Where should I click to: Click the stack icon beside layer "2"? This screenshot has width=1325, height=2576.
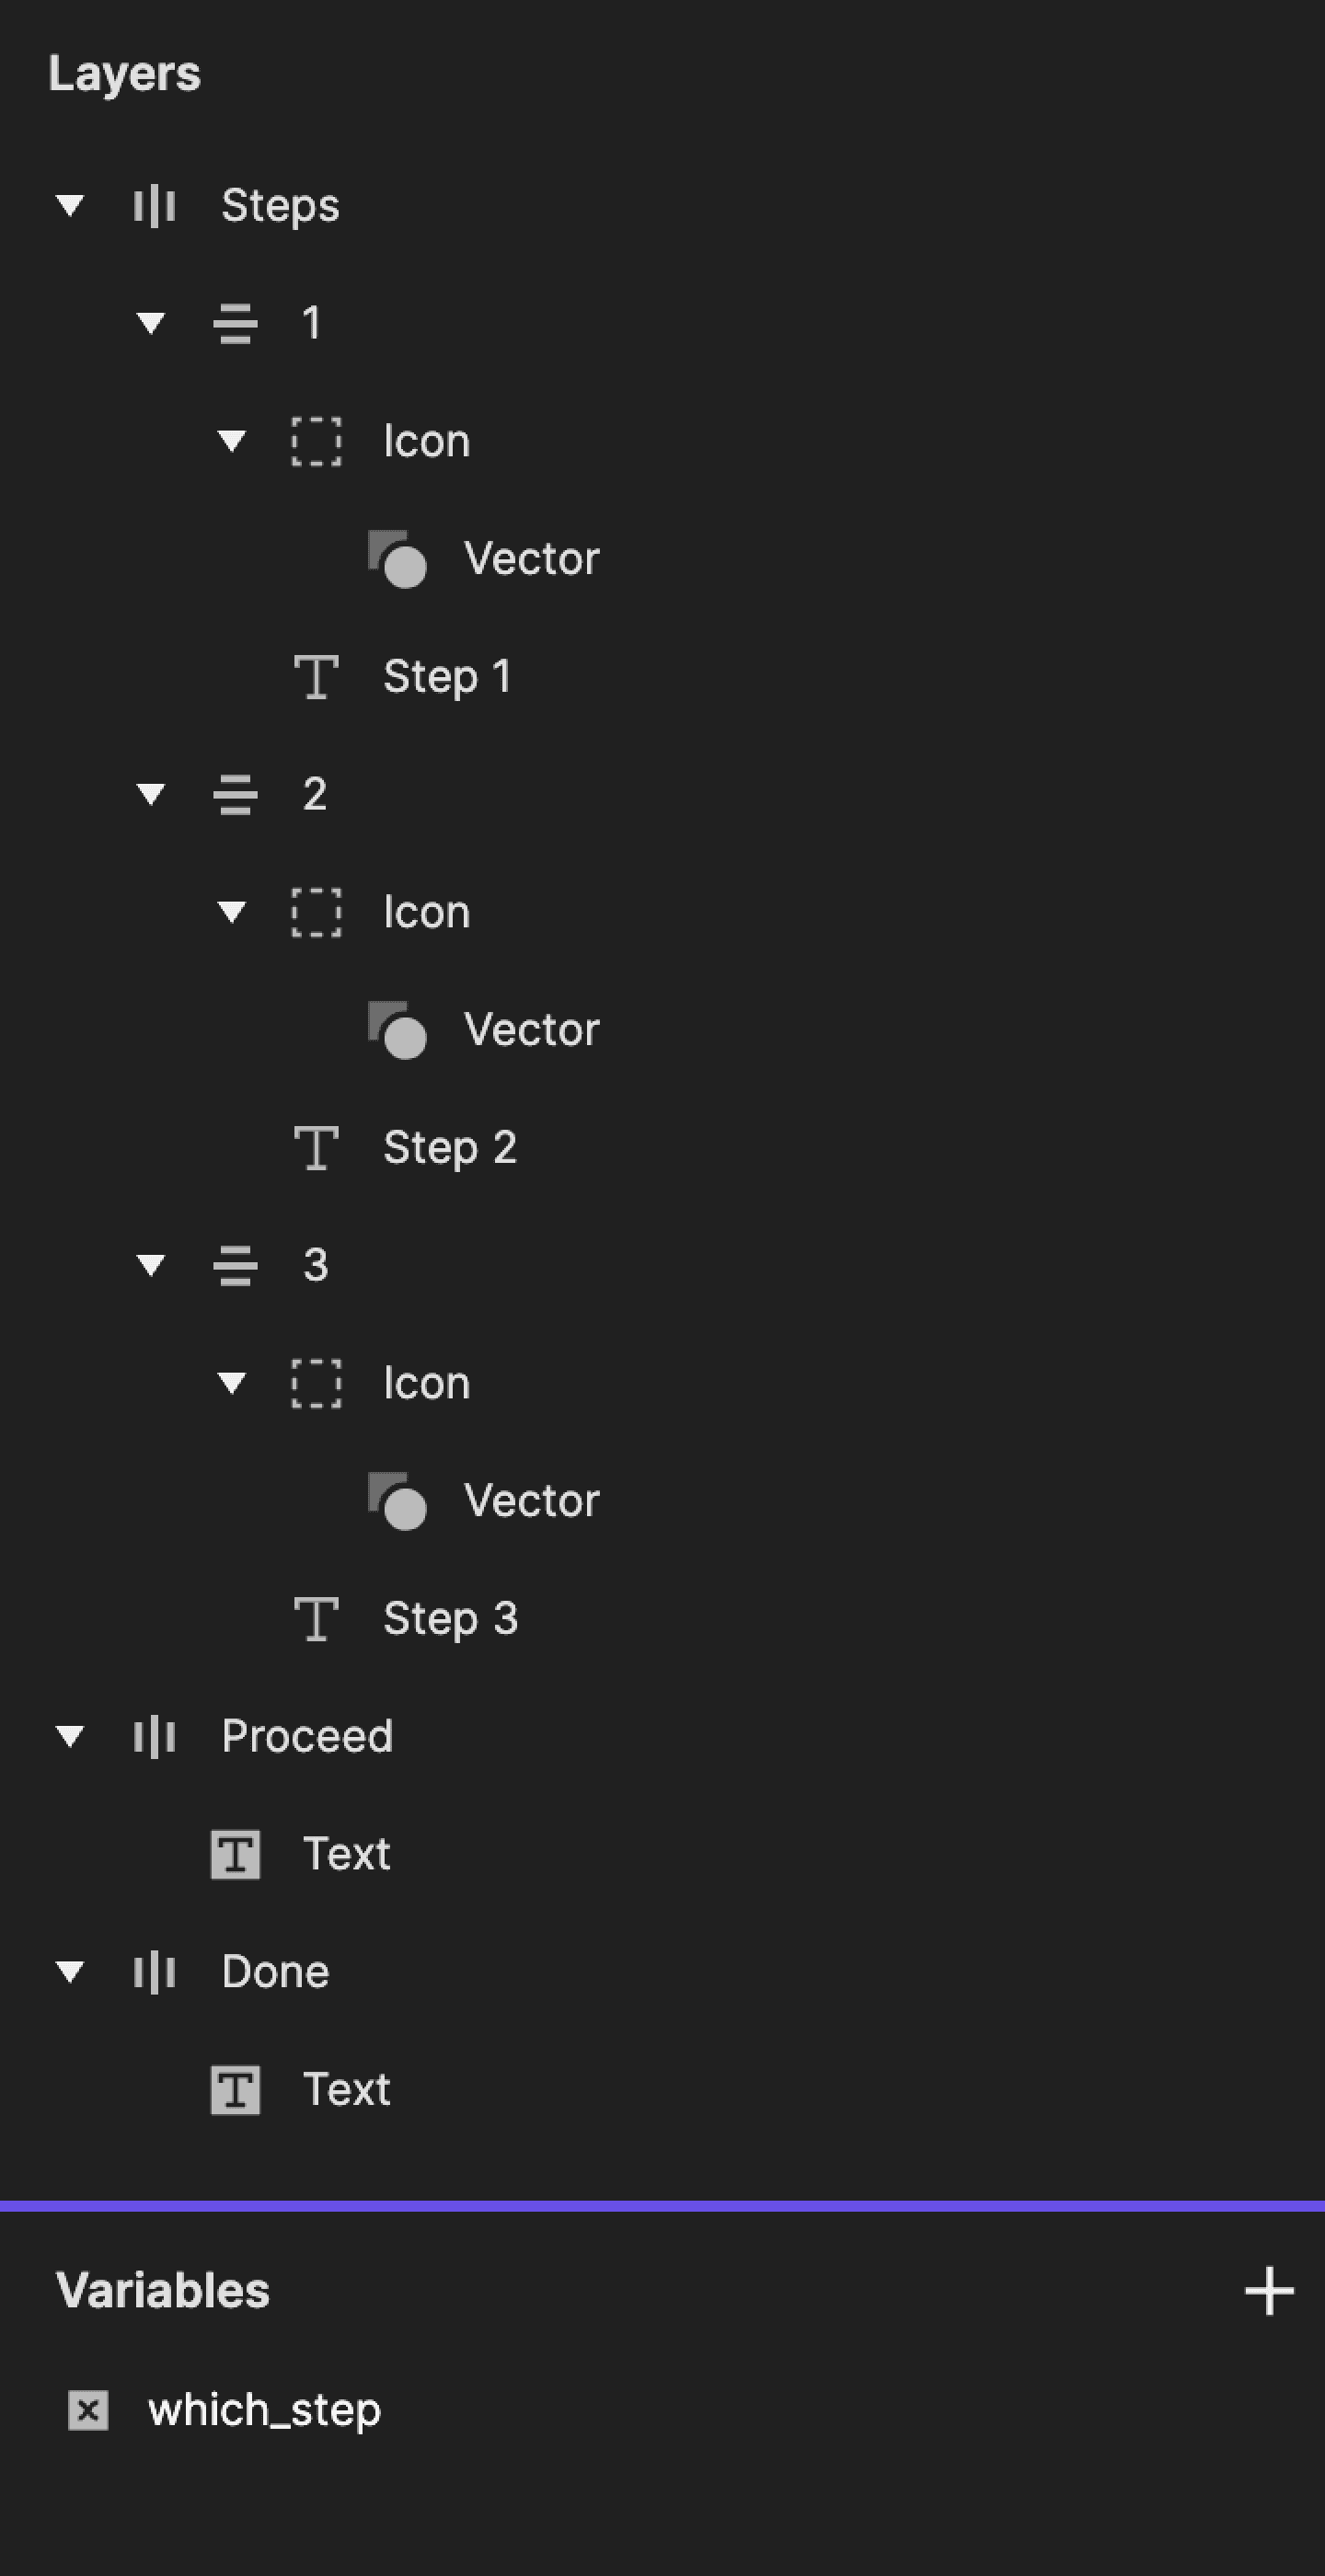point(236,793)
